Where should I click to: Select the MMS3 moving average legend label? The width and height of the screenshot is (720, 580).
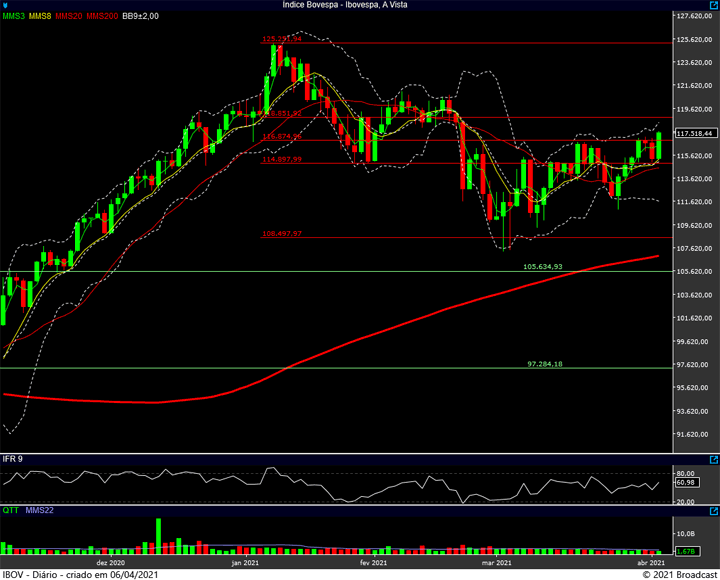(13, 17)
